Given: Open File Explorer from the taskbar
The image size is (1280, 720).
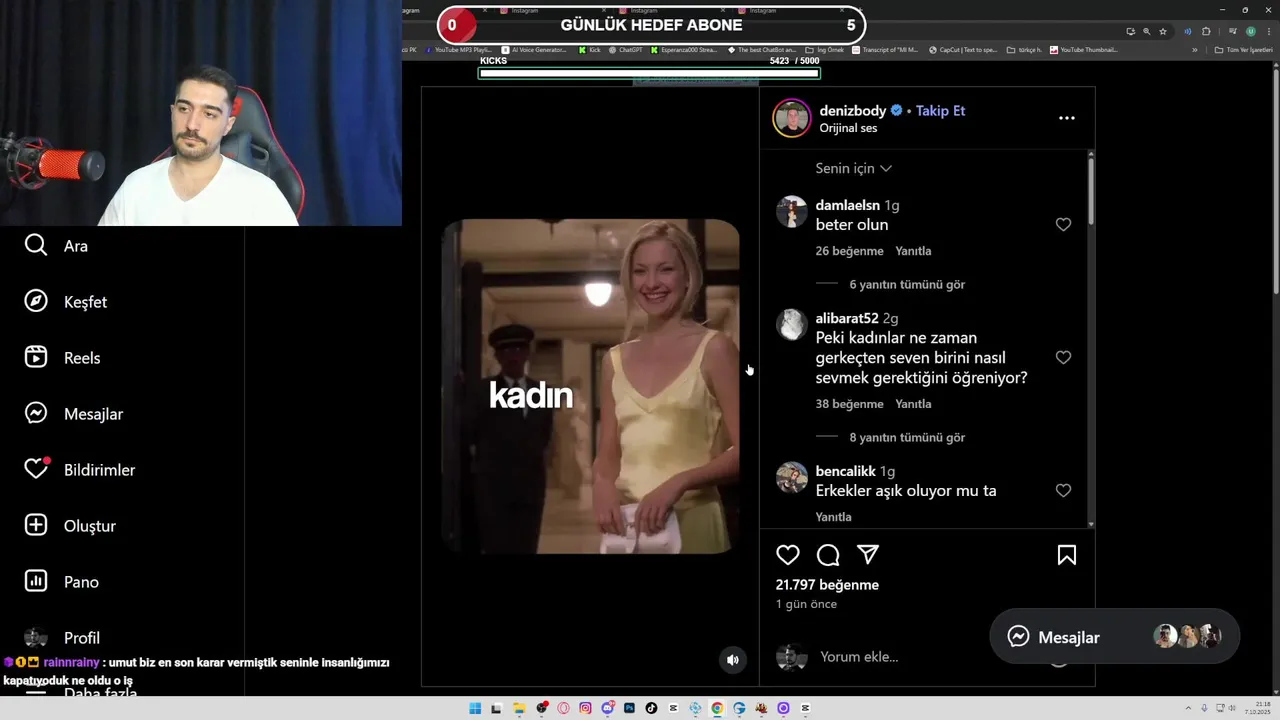Looking at the screenshot, I should coord(519,708).
